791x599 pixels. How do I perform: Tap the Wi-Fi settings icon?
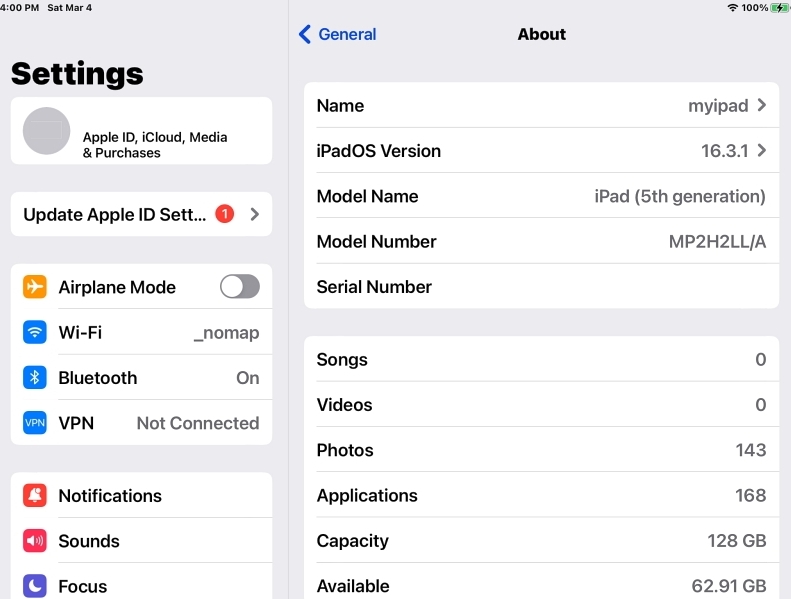point(35,332)
